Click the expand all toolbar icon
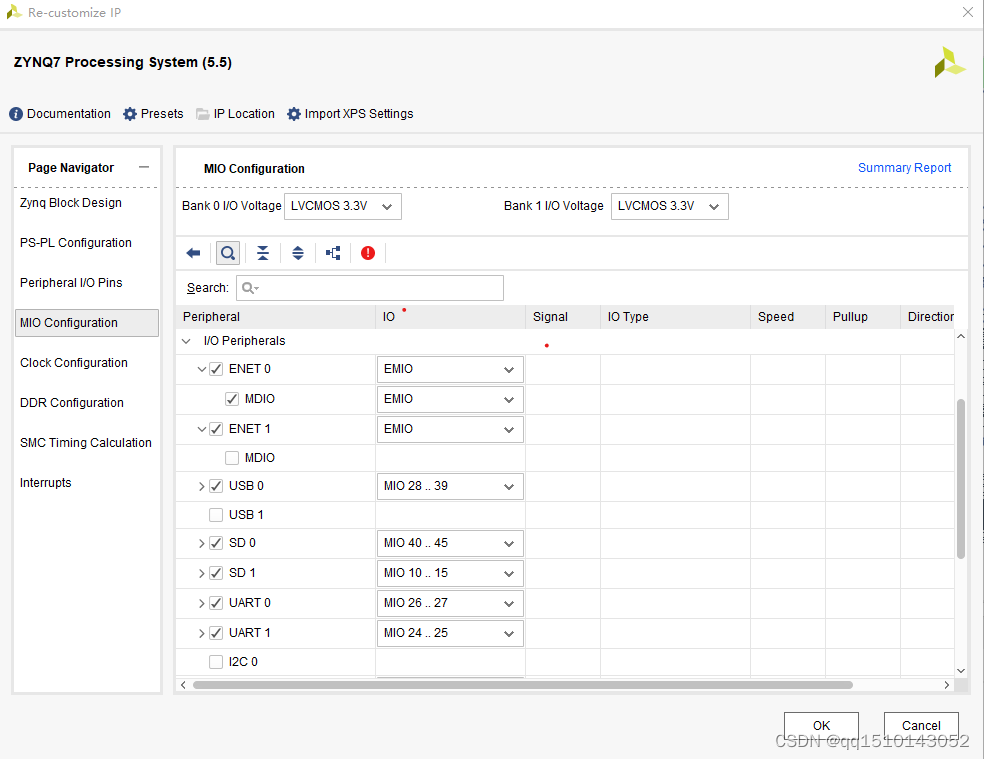This screenshot has height=759, width=984. pyautogui.click(x=298, y=253)
